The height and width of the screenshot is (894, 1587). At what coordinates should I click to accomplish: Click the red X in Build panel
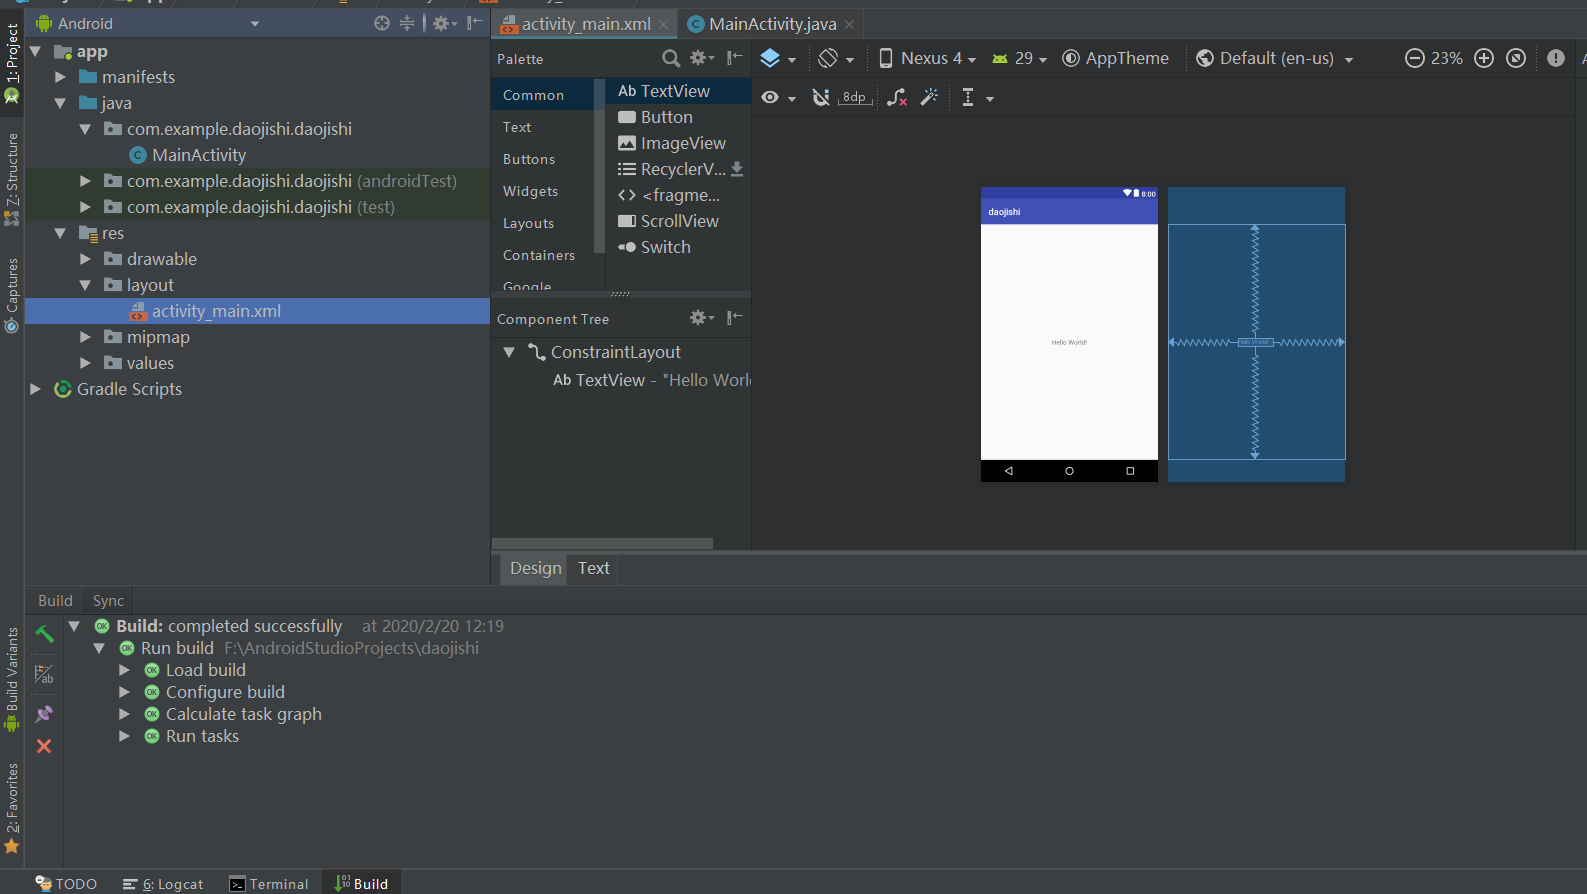[44, 746]
